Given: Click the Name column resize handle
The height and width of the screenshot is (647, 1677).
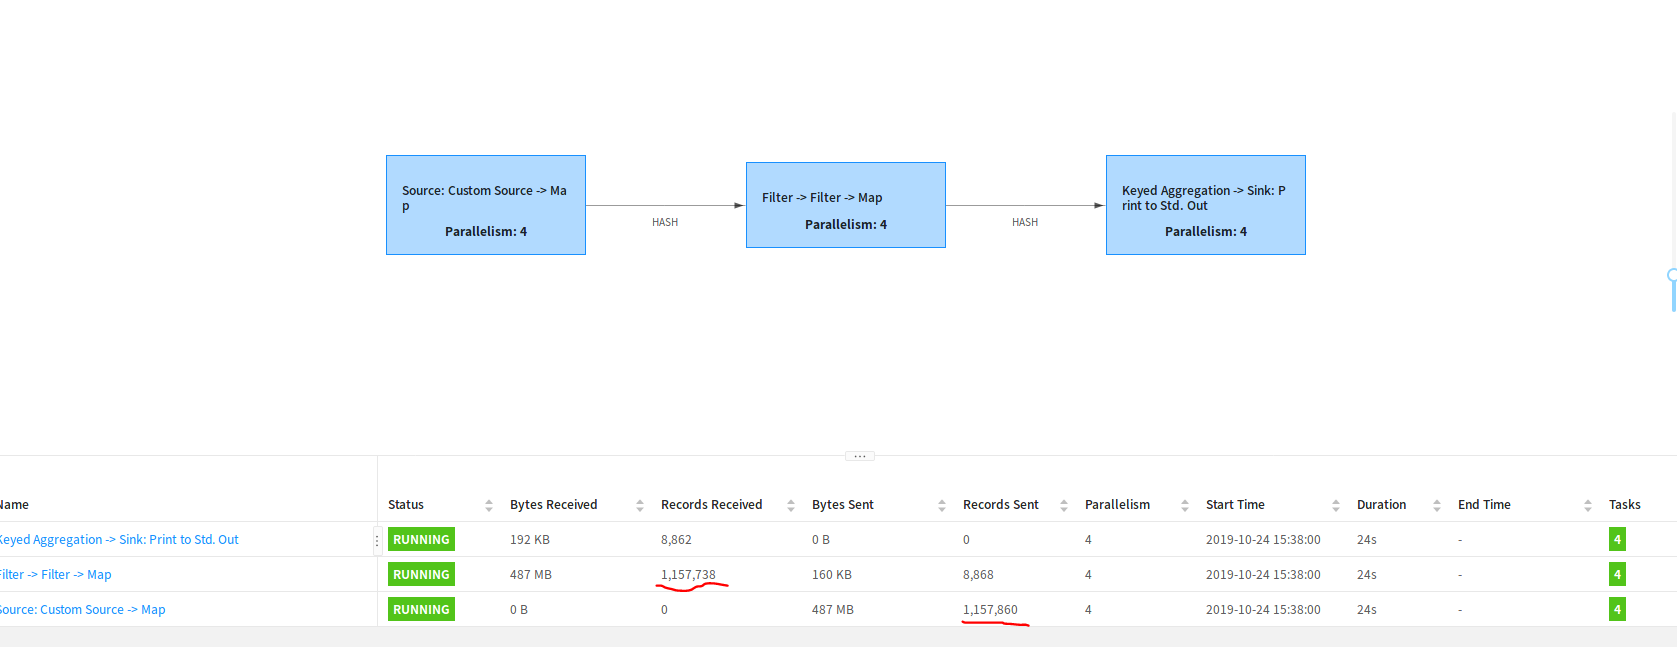Looking at the screenshot, I should click(x=377, y=540).
